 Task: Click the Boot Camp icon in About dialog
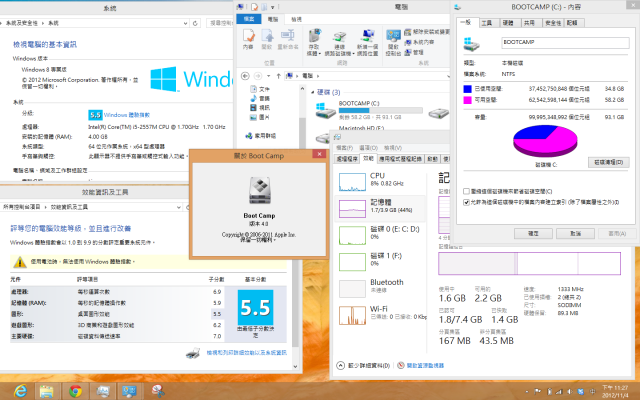(260, 190)
